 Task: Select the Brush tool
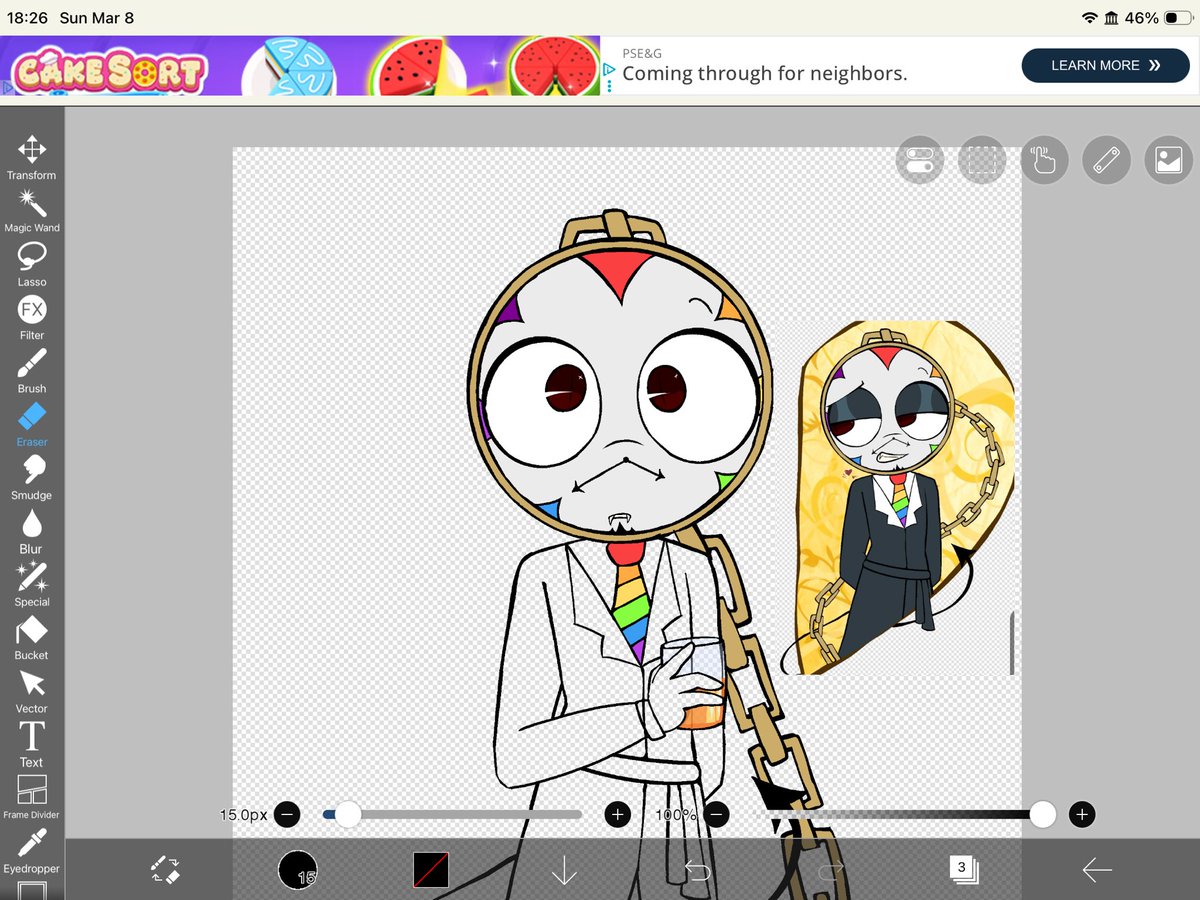[32, 371]
